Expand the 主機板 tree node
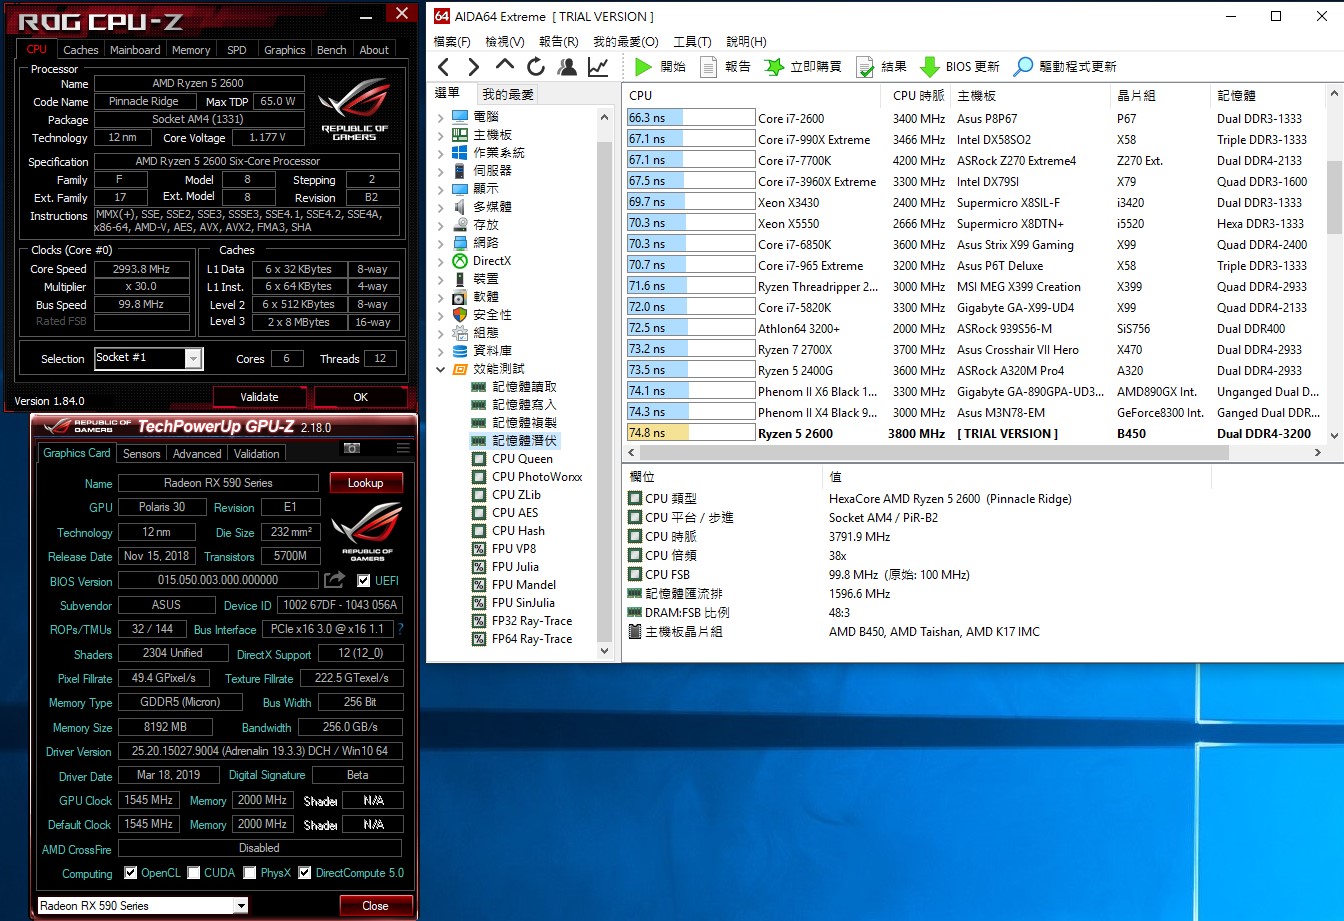1344x921 pixels. coord(440,135)
